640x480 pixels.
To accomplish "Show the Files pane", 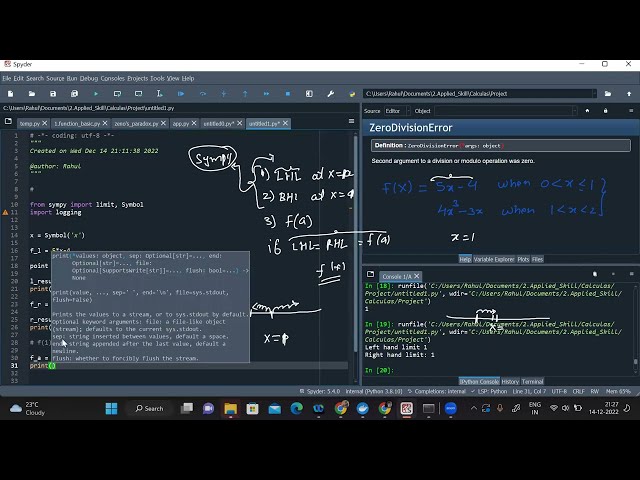I will click(x=537, y=259).
